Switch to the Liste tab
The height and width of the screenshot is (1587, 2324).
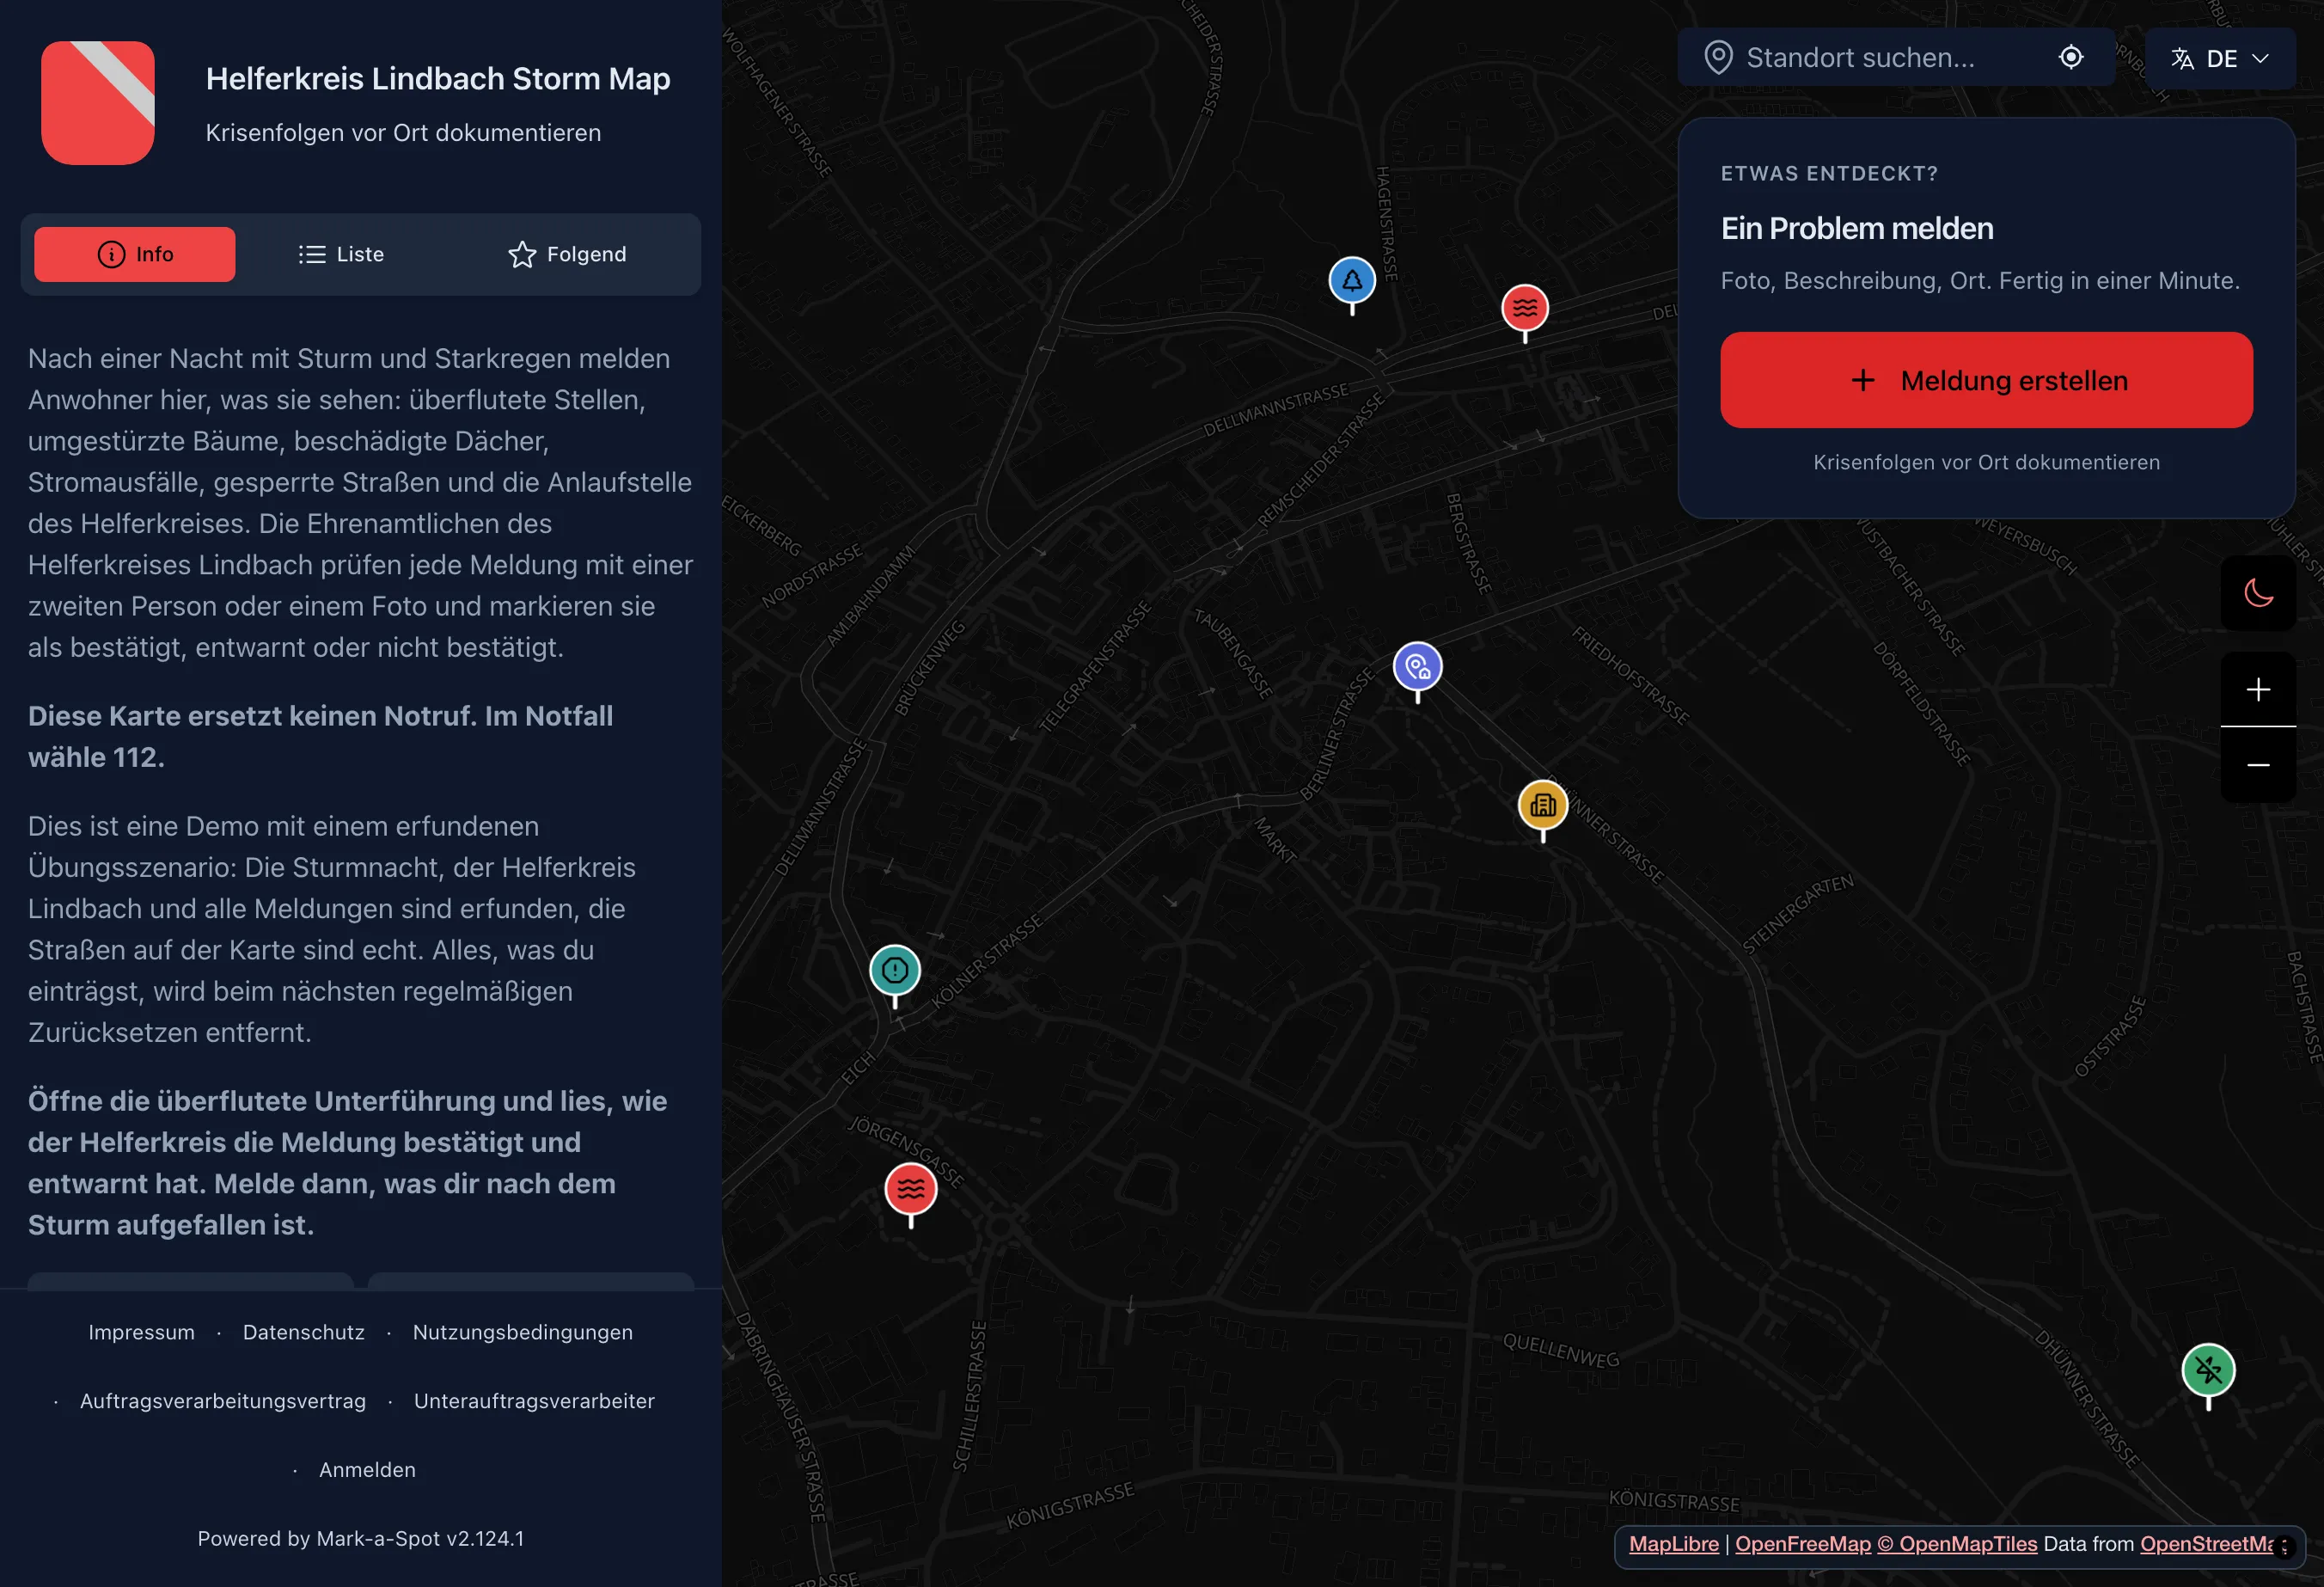[x=341, y=254]
